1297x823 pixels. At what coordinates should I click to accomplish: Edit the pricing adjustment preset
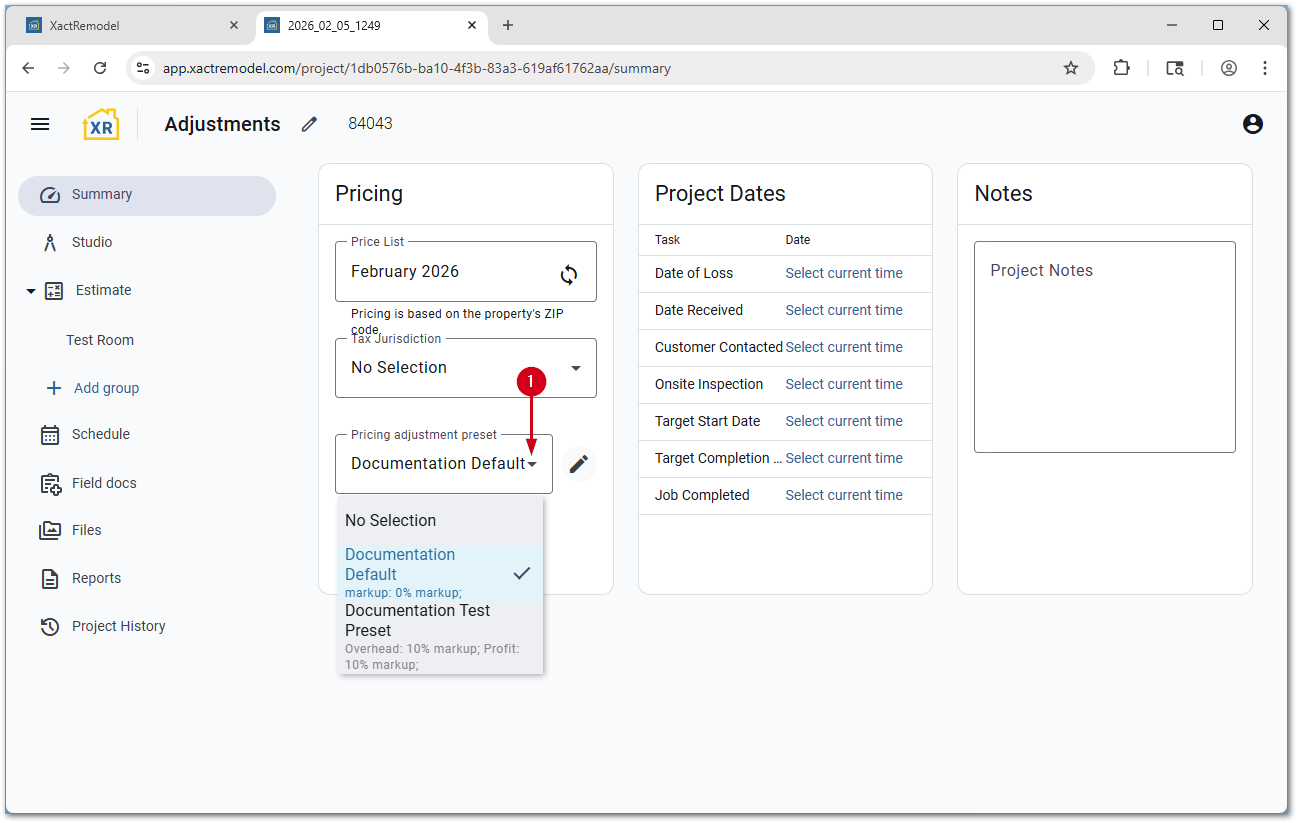(579, 464)
